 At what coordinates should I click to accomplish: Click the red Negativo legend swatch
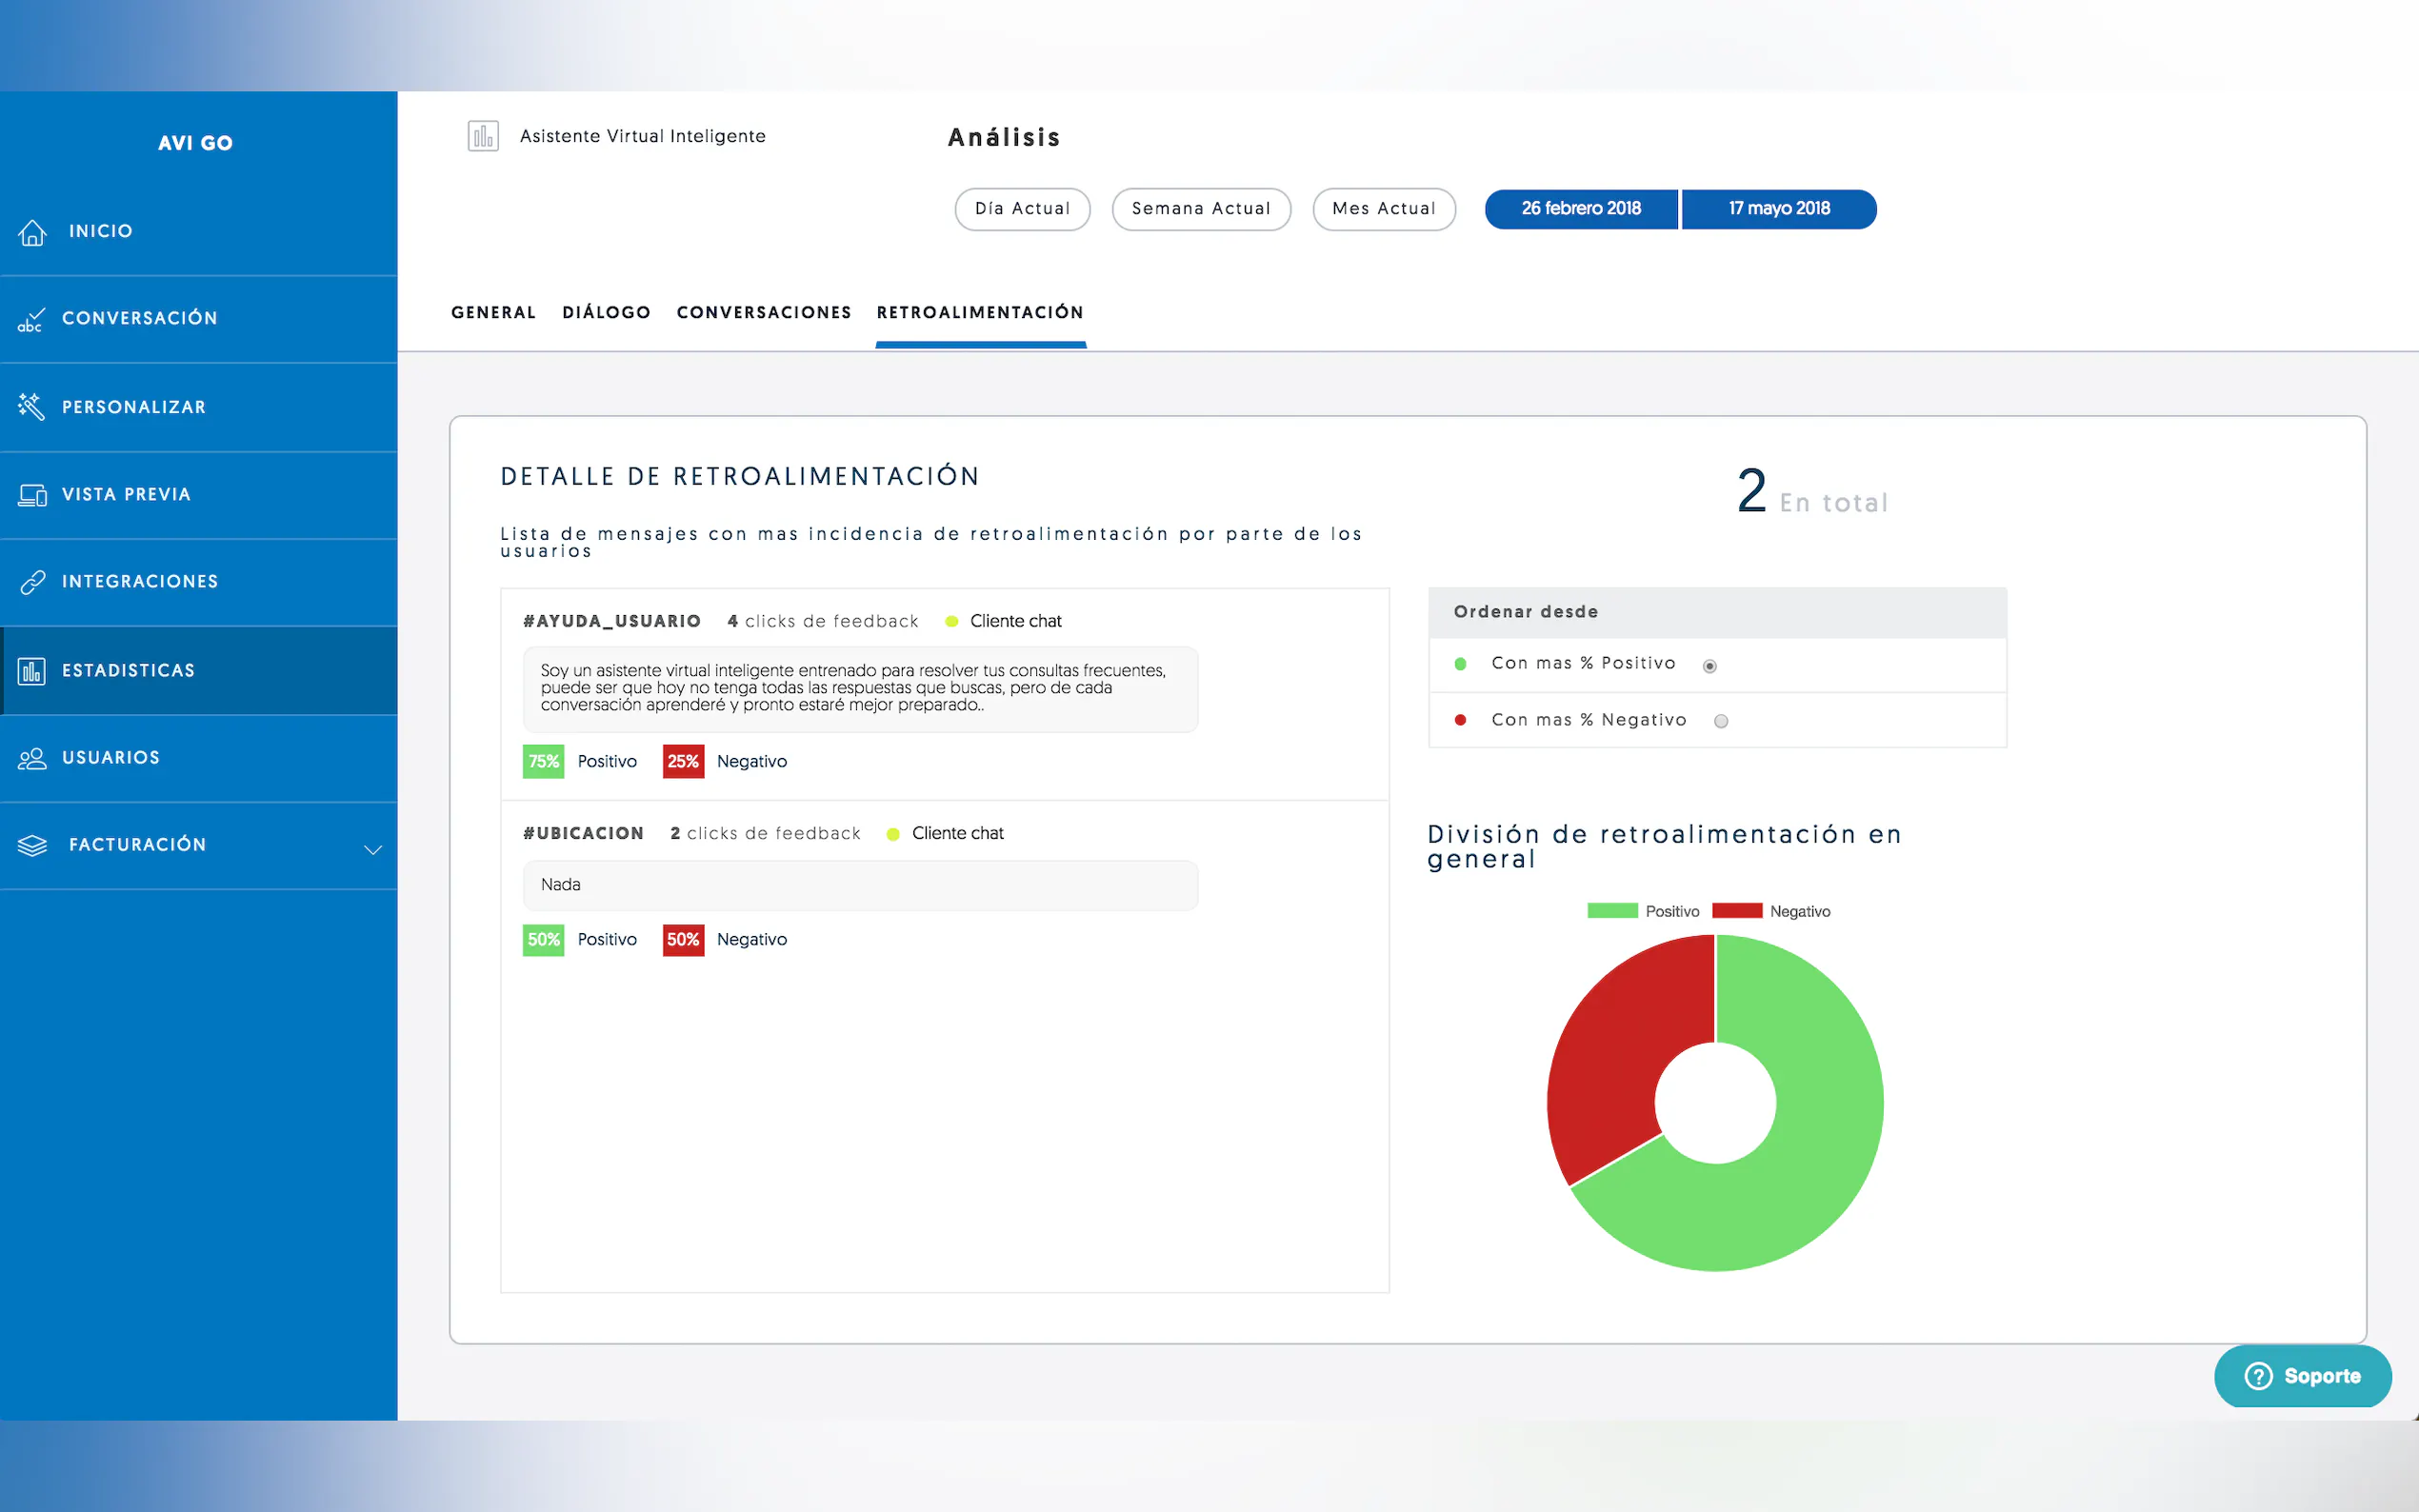click(x=1736, y=911)
